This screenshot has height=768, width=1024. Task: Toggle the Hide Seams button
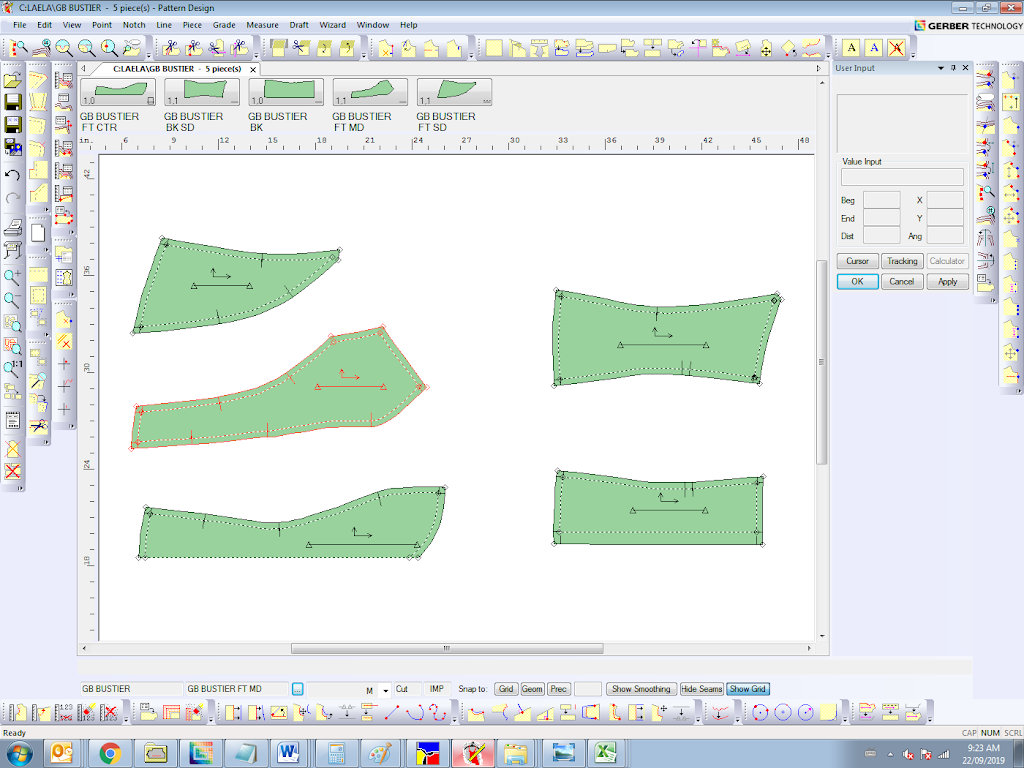701,689
